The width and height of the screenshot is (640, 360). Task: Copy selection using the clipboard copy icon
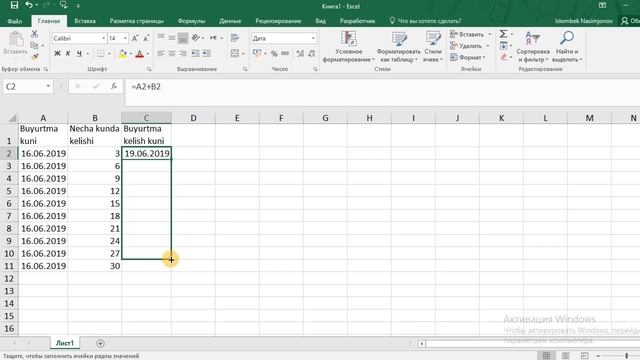[35, 45]
